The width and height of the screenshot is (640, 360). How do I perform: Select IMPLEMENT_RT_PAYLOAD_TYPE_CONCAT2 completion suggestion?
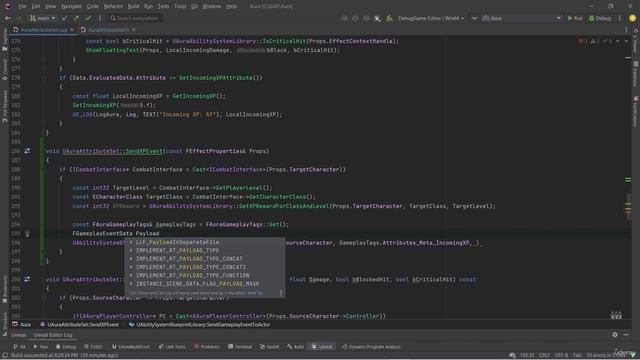point(204,267)
